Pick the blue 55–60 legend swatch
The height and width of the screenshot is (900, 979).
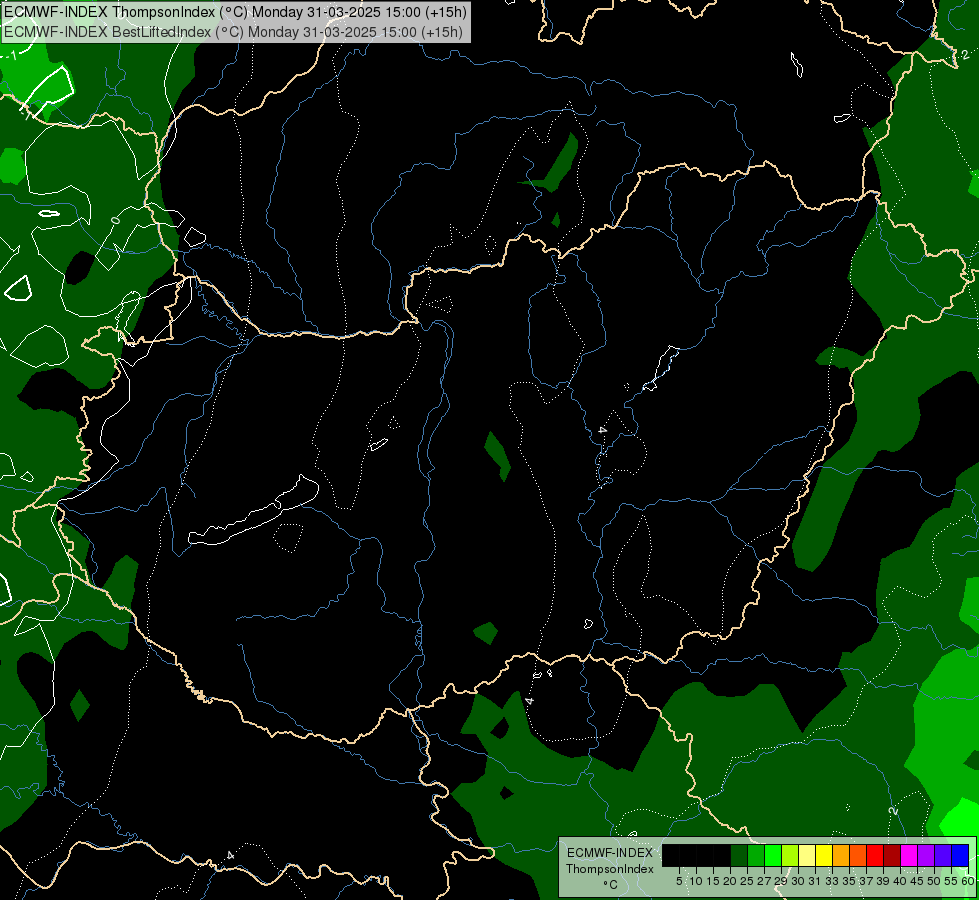tap(960, 856)
